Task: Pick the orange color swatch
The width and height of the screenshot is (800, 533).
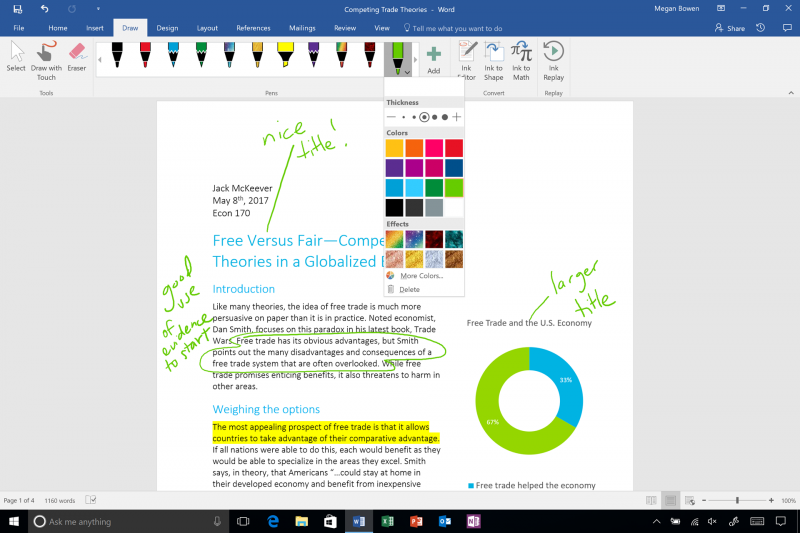Action: 414,148
